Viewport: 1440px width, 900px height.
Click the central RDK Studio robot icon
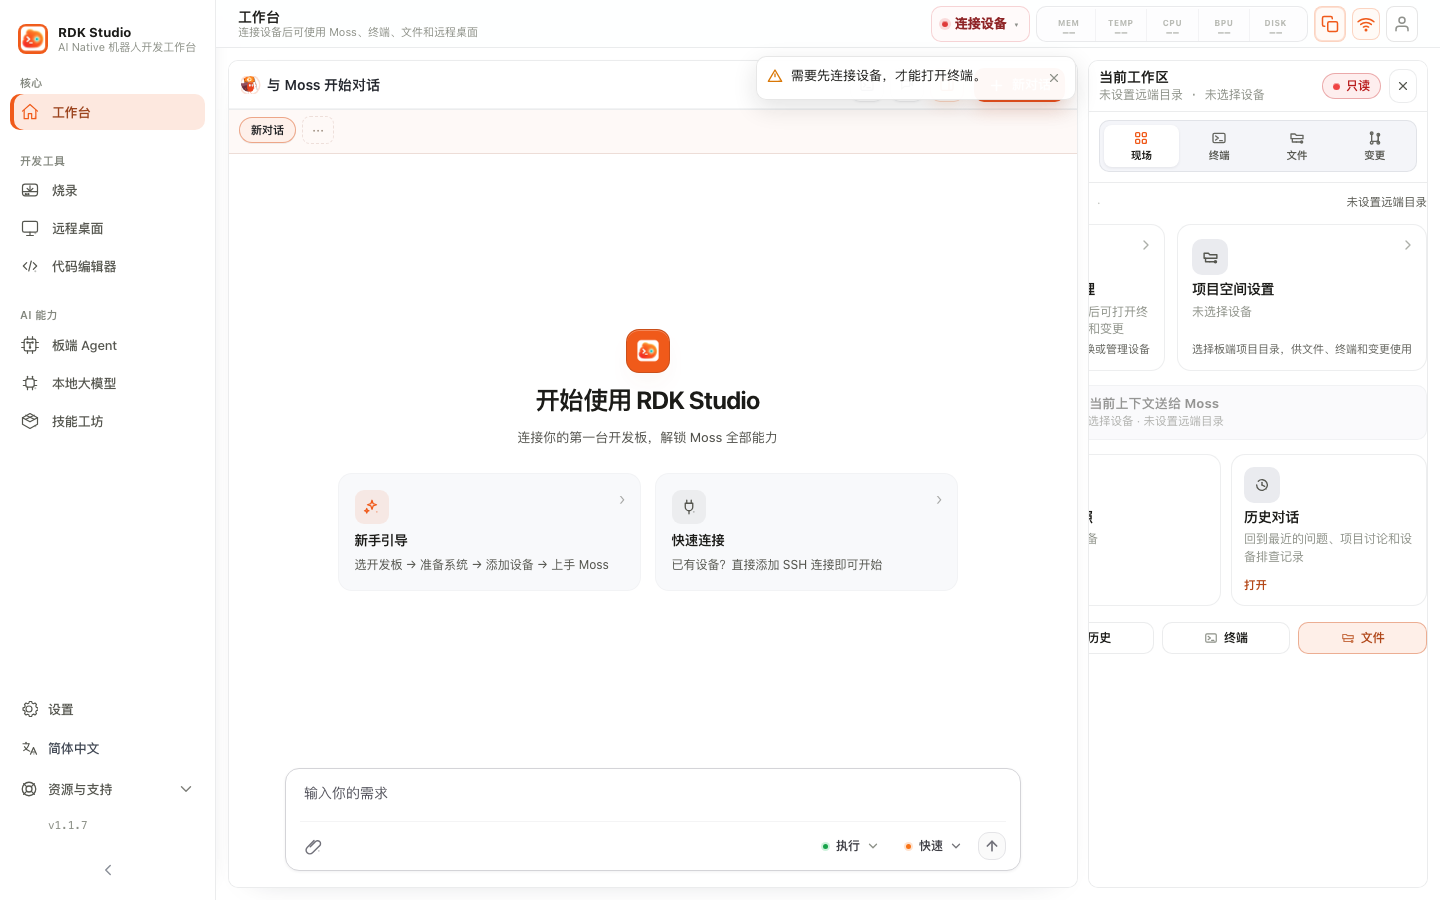[648, 351]
